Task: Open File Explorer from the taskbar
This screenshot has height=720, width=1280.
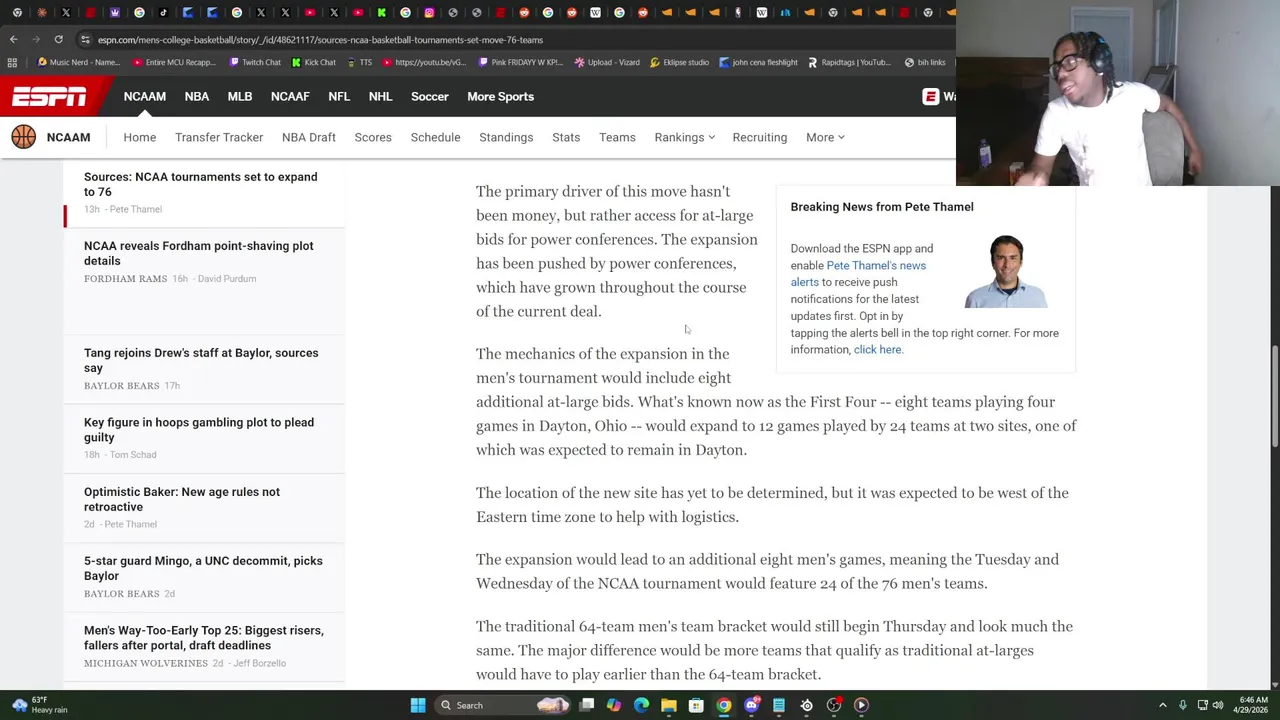Action: coord(668,705)
